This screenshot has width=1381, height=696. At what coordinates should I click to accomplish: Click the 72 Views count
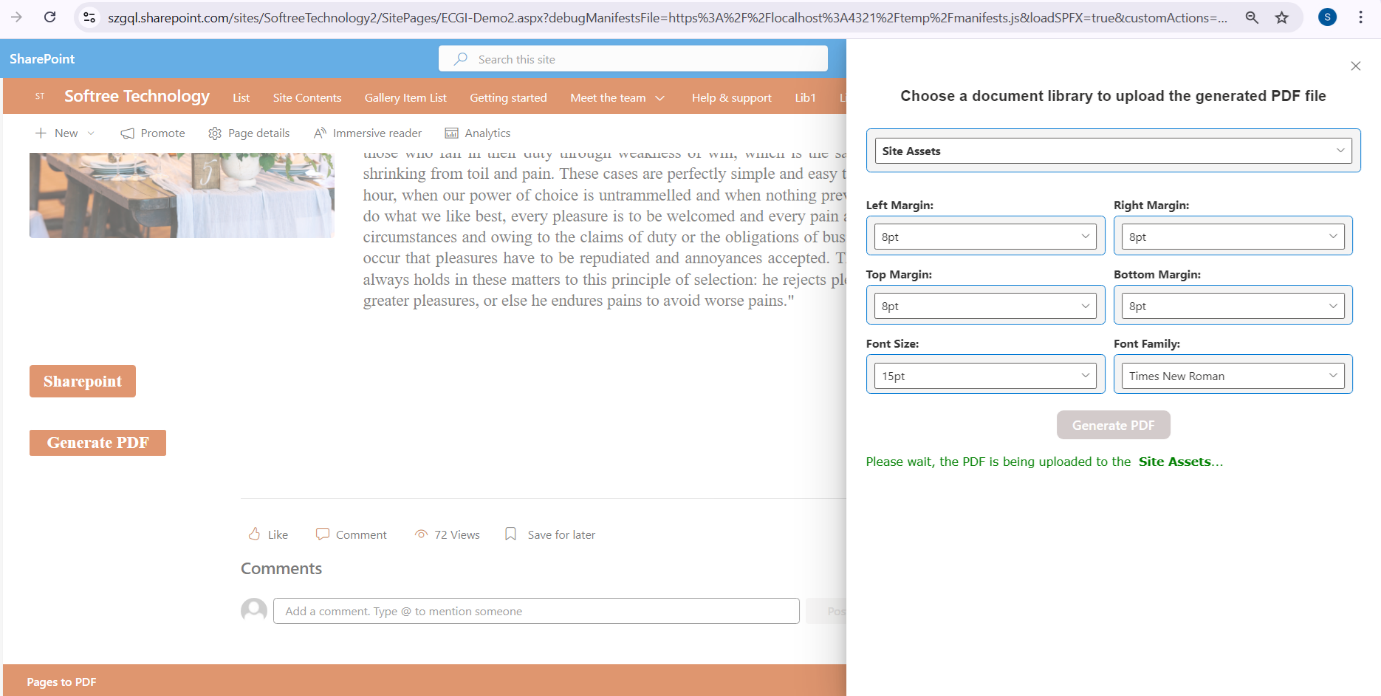tap(457, 535)
